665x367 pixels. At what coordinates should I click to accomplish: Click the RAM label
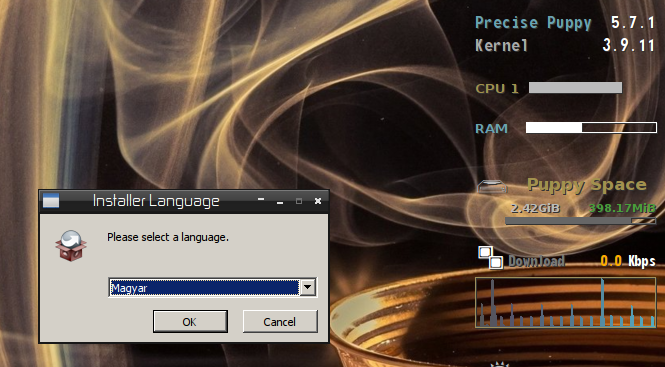(491, 129)
